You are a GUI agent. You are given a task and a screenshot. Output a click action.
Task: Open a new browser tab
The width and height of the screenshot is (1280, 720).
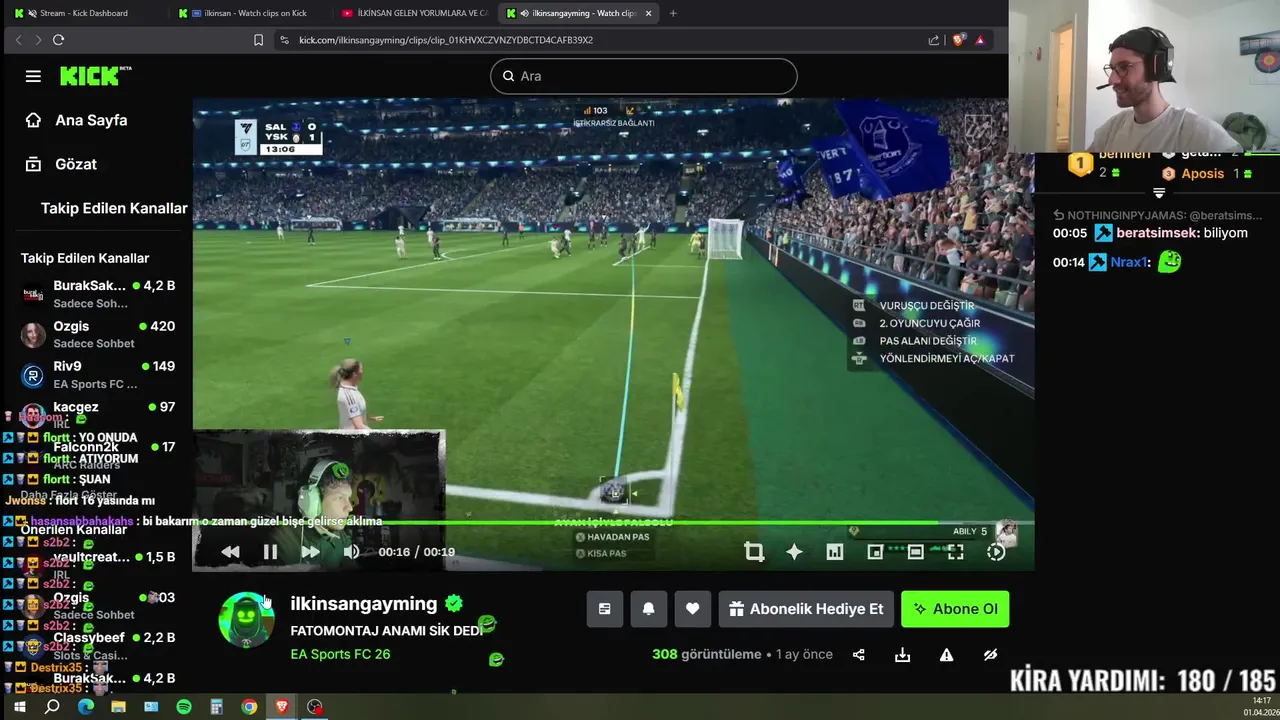pyautogui.click(x=673, y=13)
